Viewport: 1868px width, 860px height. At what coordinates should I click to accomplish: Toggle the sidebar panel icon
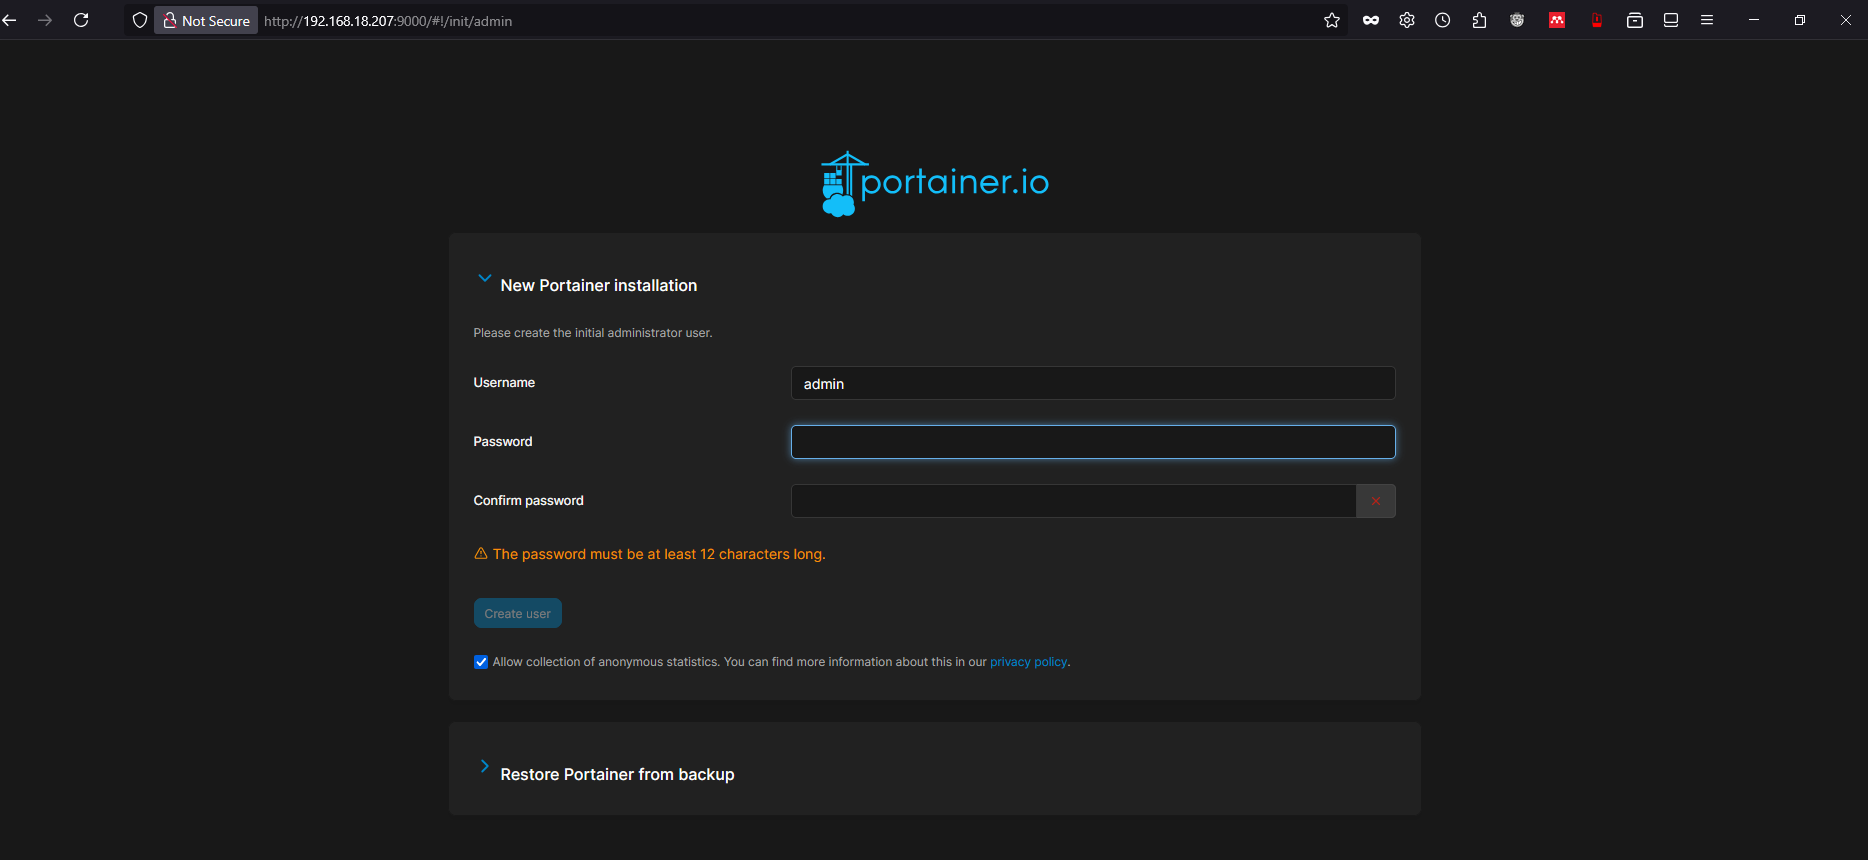1671,20
